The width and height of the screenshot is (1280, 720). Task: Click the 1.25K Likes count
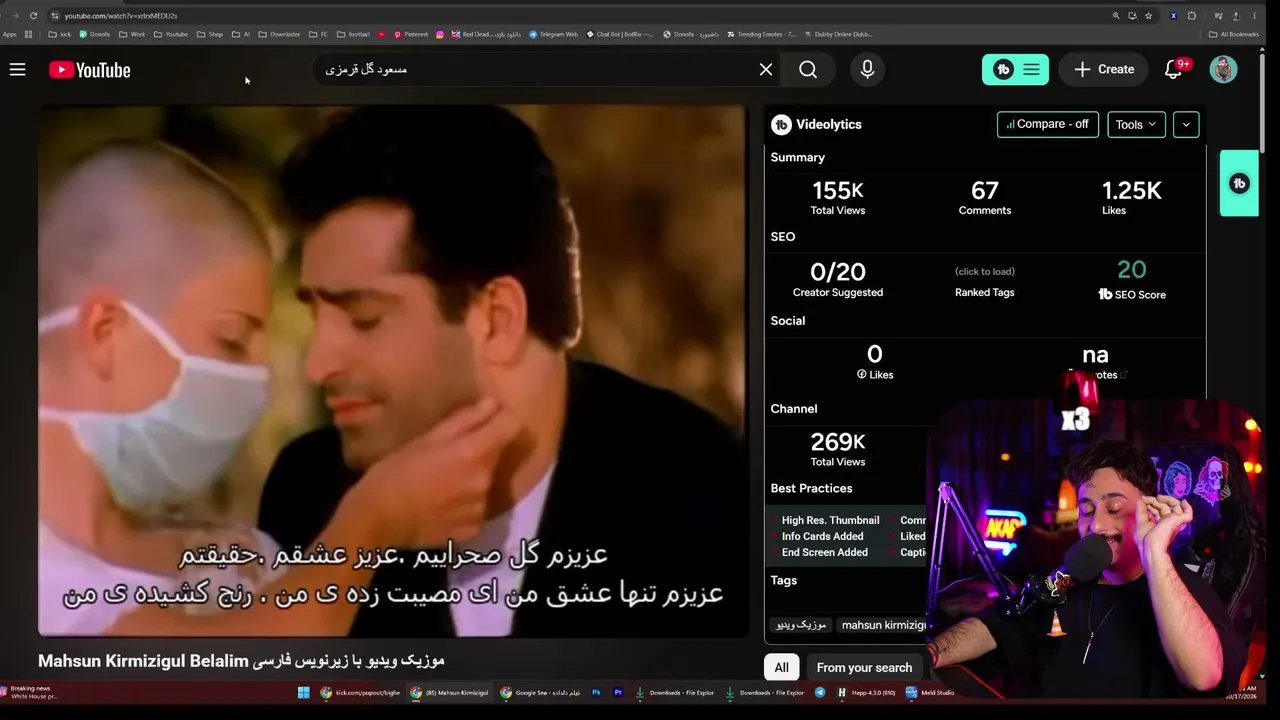(1131, 190)
